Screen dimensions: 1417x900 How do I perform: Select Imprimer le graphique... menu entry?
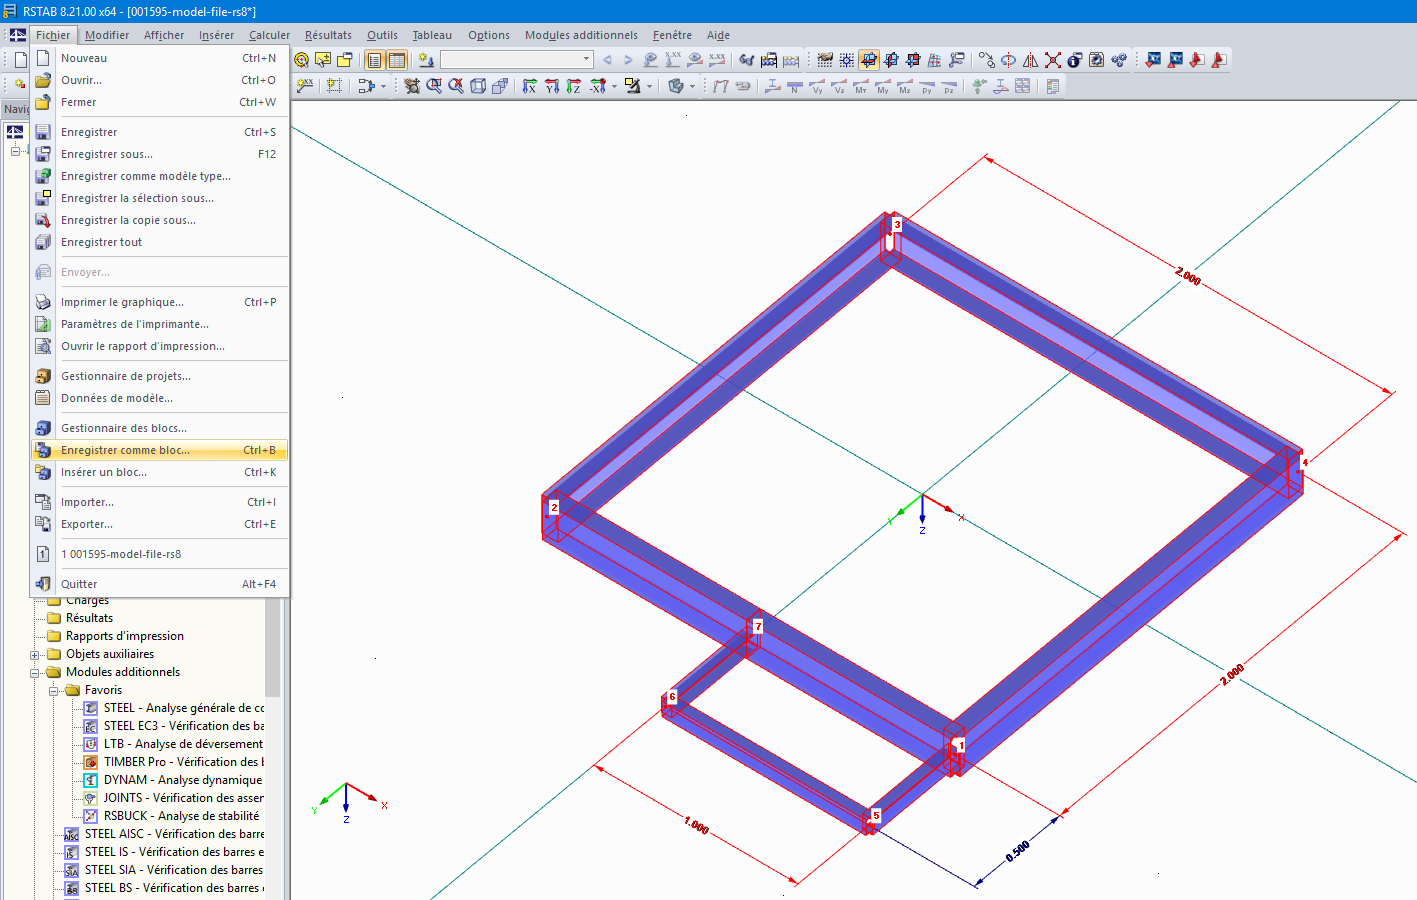(x=160, y=302)
